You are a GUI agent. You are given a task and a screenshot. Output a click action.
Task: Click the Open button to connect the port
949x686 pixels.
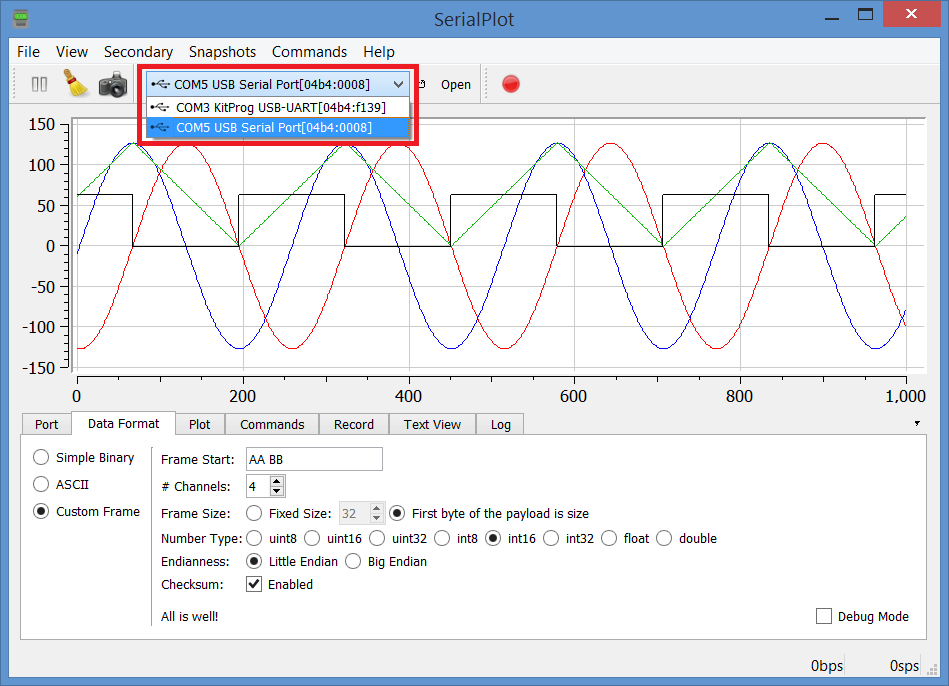coord(455,84)
